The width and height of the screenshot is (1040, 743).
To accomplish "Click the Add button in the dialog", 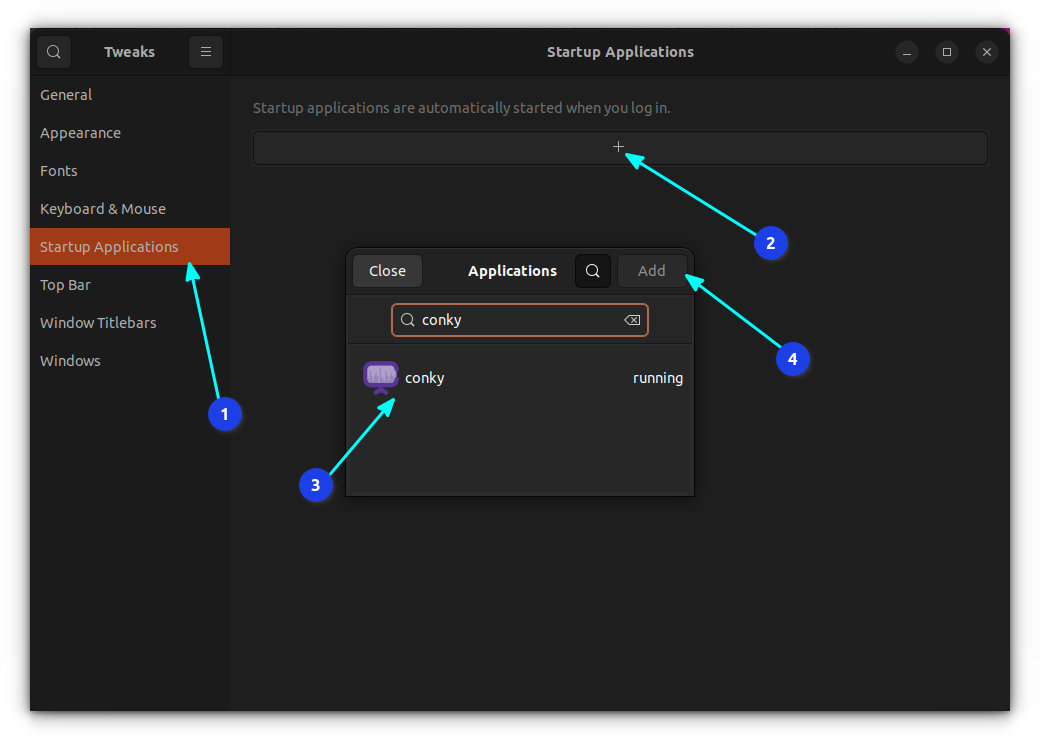I will click(x=651, y=270).
